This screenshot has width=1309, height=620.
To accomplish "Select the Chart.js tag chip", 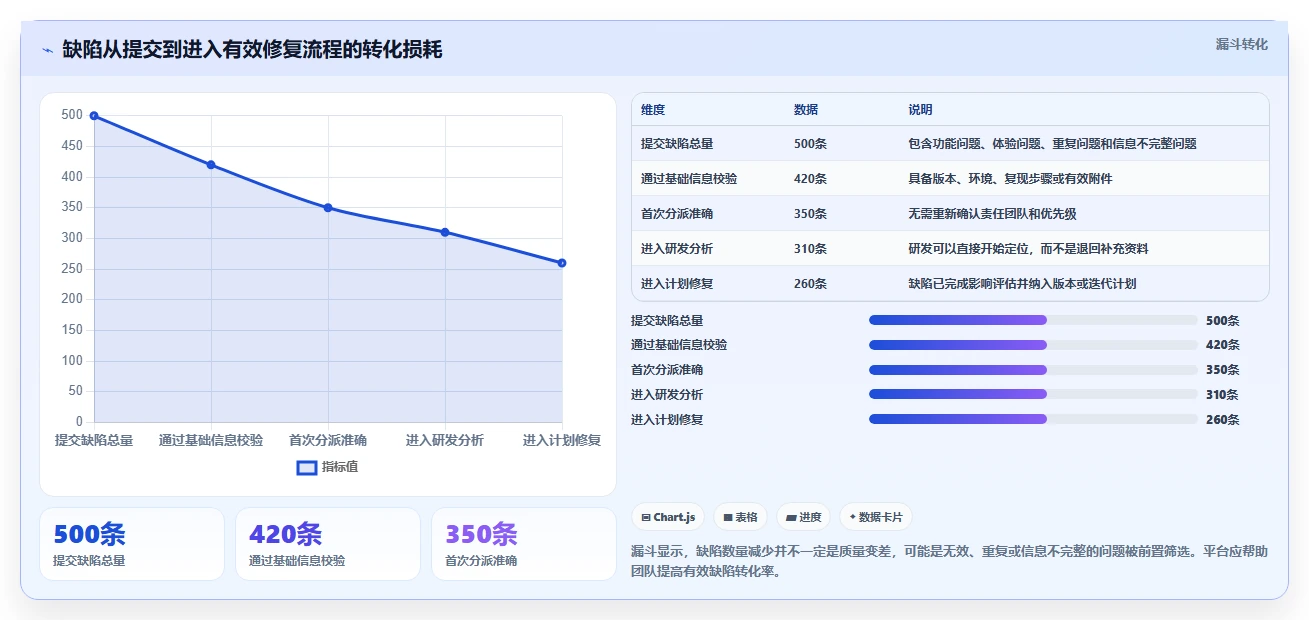I will click(668, 517).
